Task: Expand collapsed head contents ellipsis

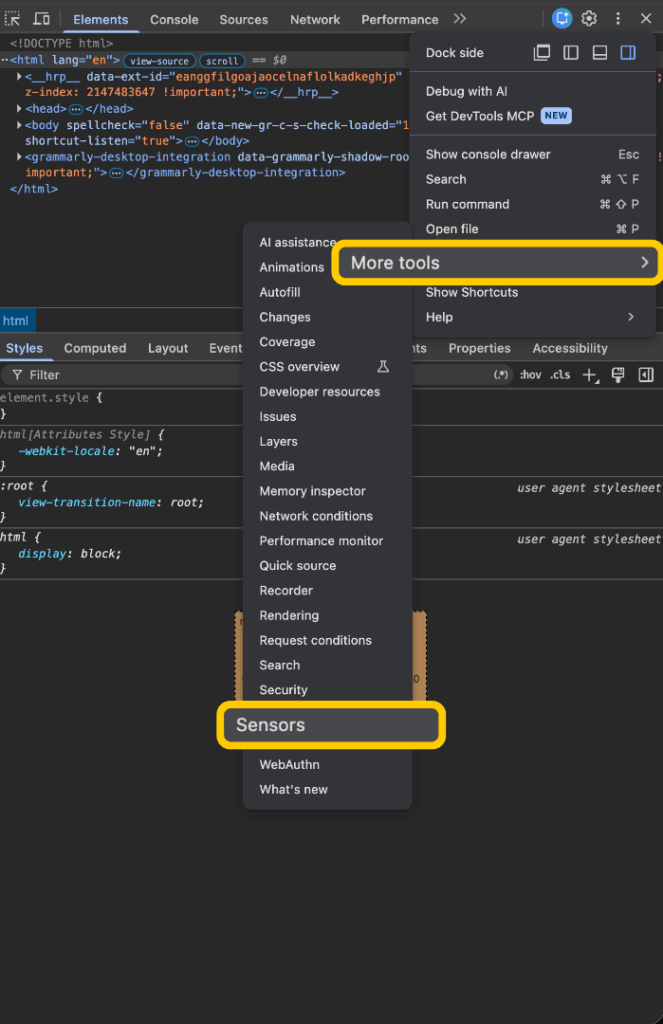Action: coord(76,109)
